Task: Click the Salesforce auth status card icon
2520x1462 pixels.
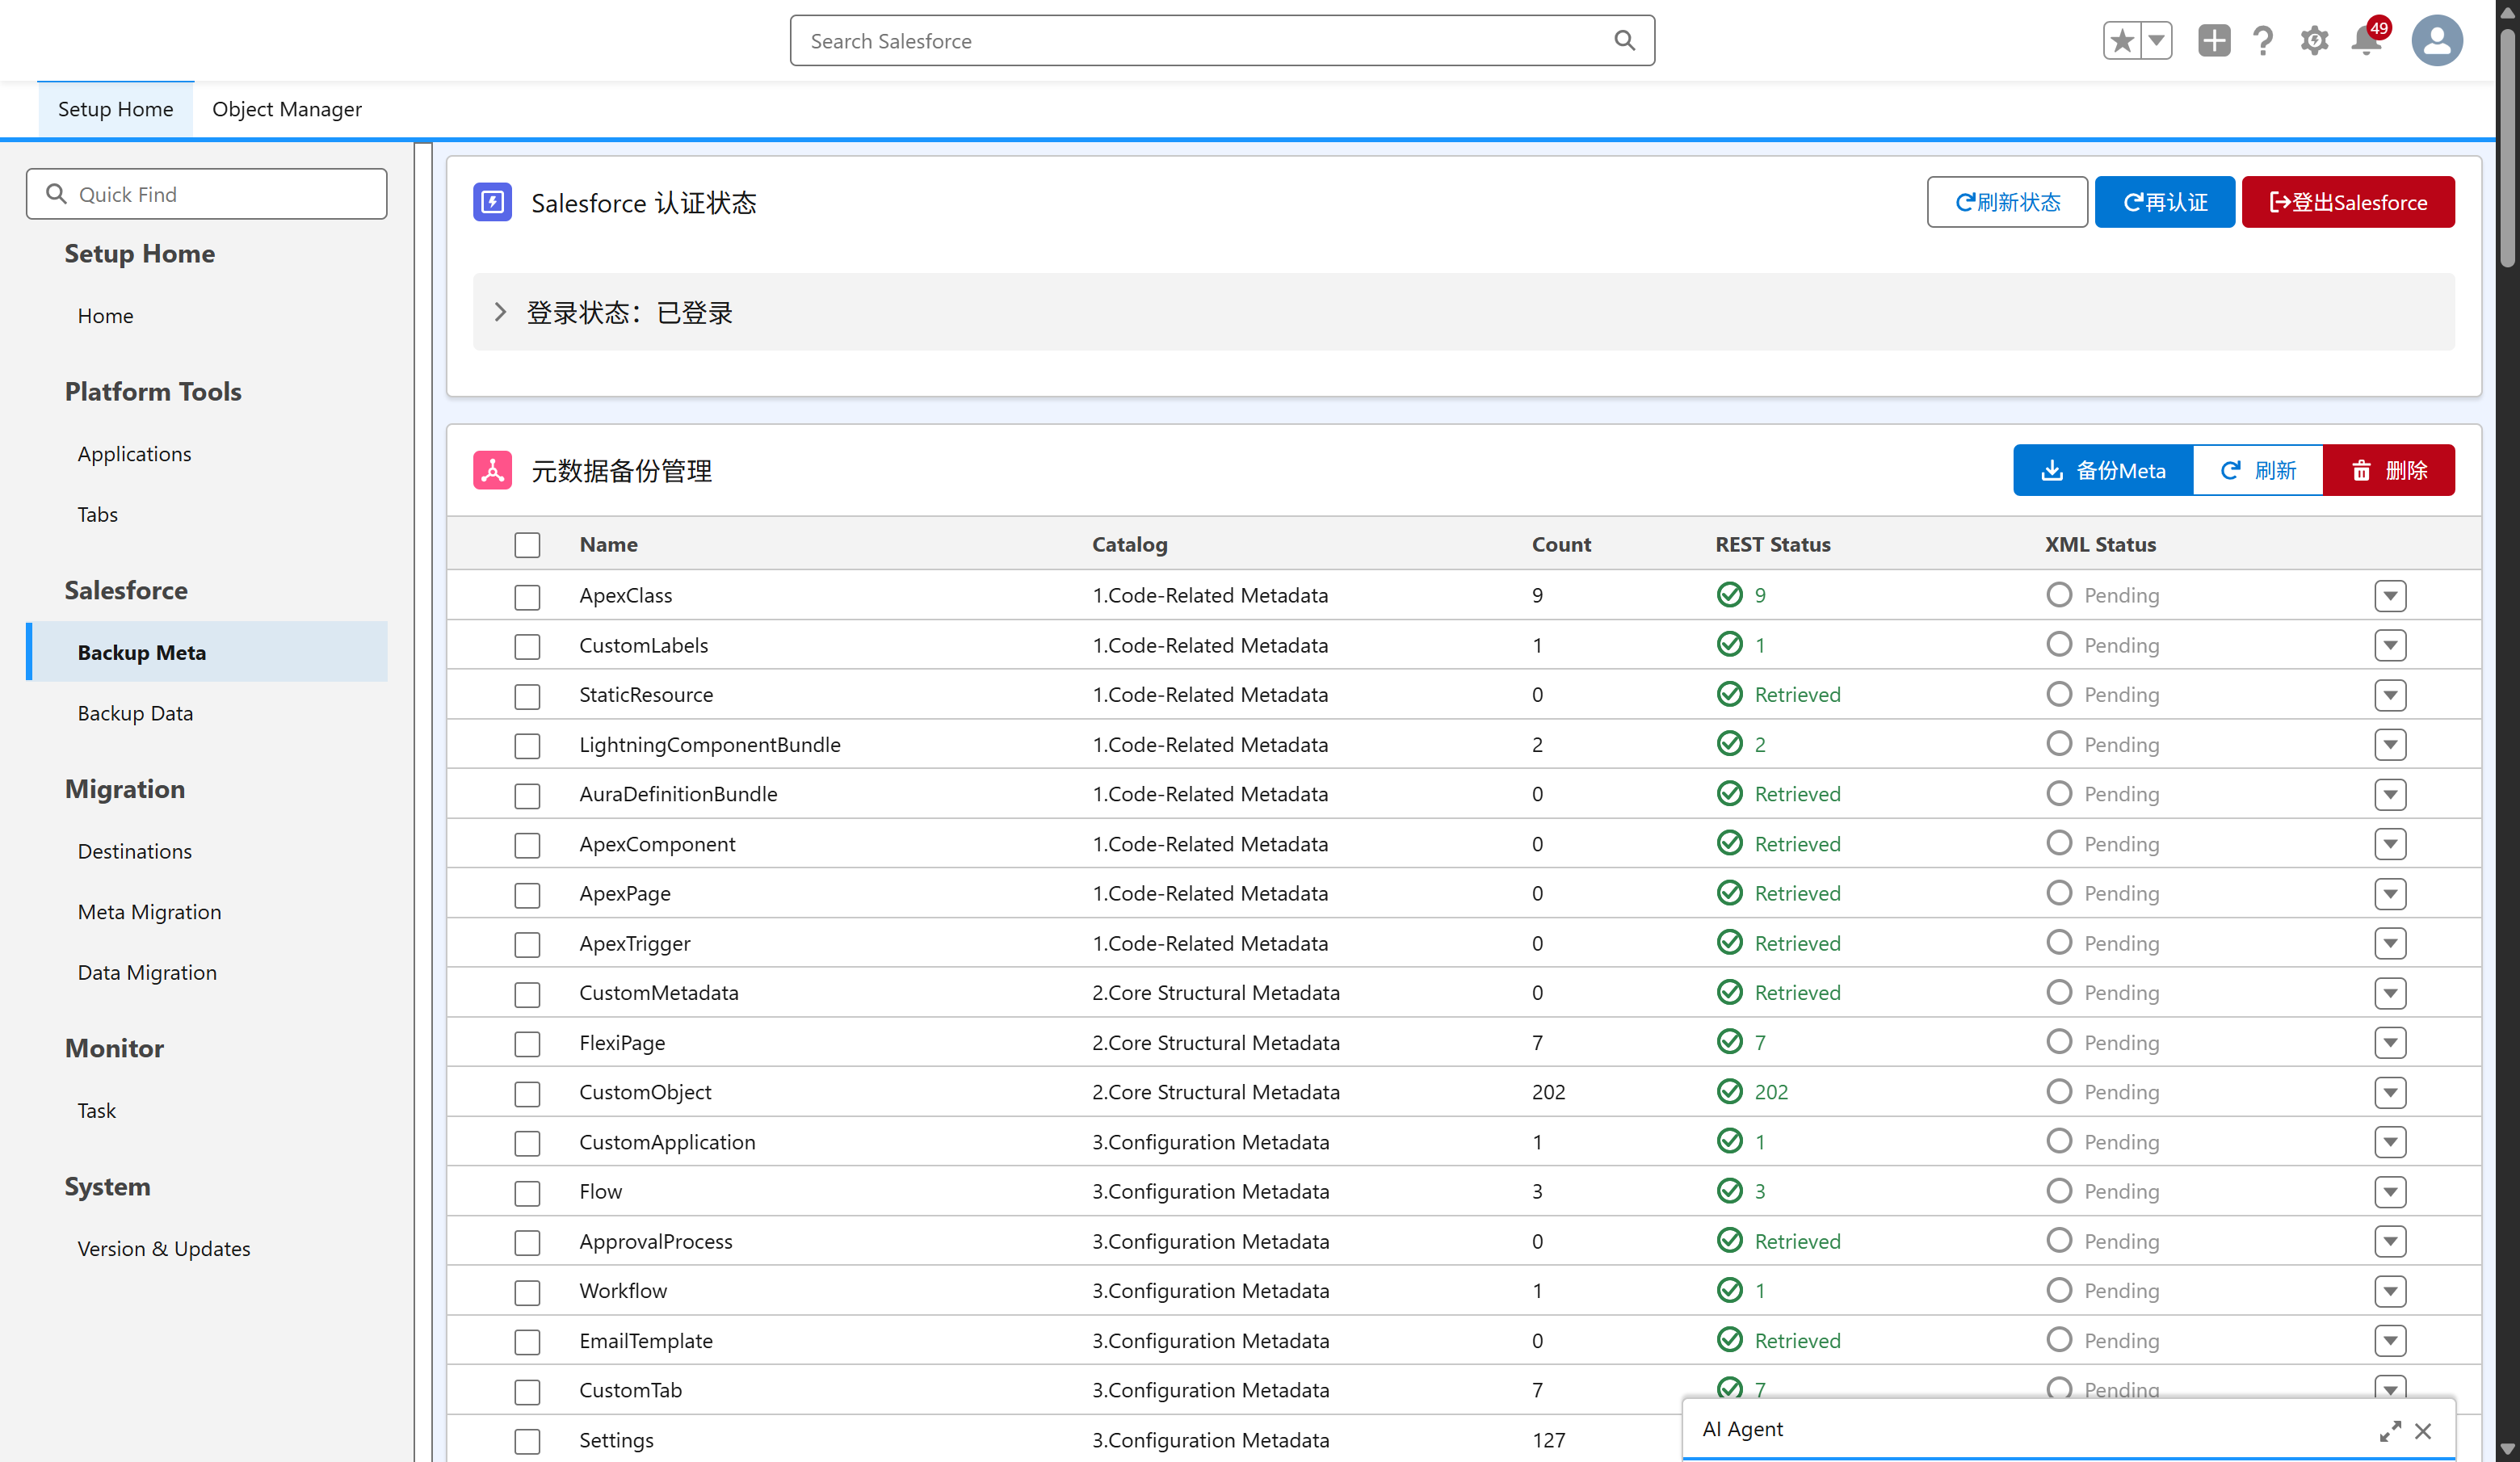Action: [492, 202]
